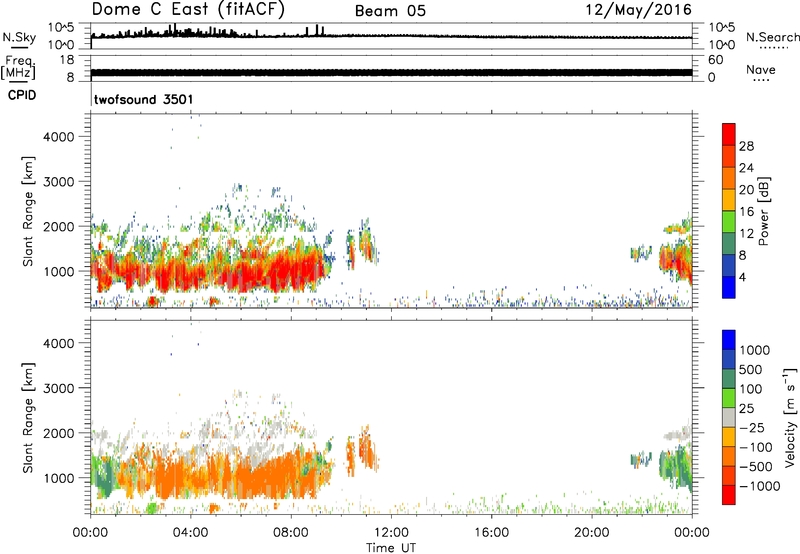Viewport: 800px width, 554px height.
Task: Click the '08:00' time axis tick label
Action: (291, 533)
